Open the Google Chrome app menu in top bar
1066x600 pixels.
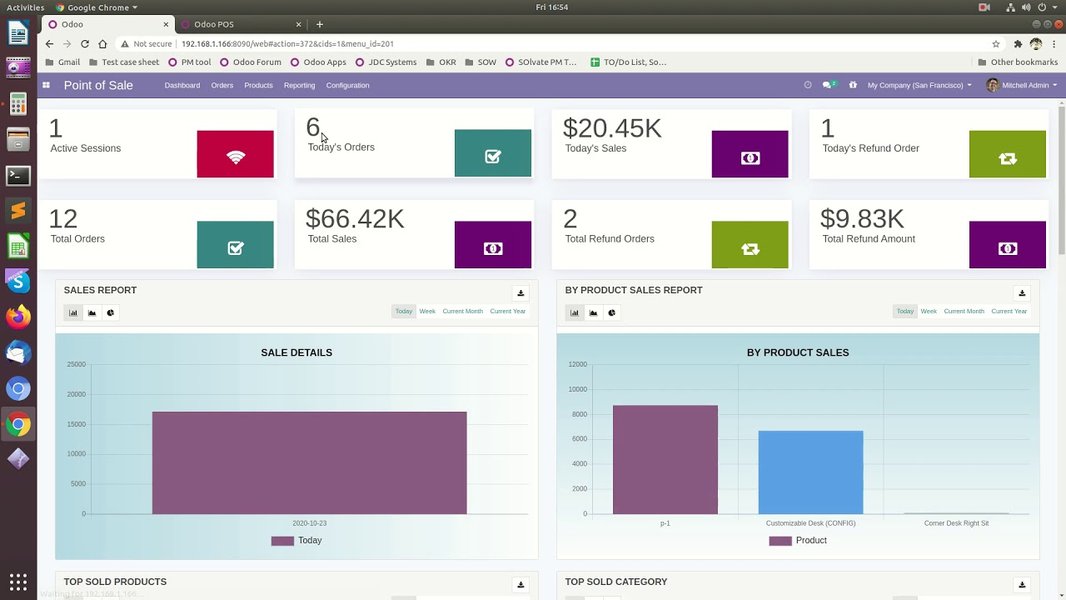(97, 7)
